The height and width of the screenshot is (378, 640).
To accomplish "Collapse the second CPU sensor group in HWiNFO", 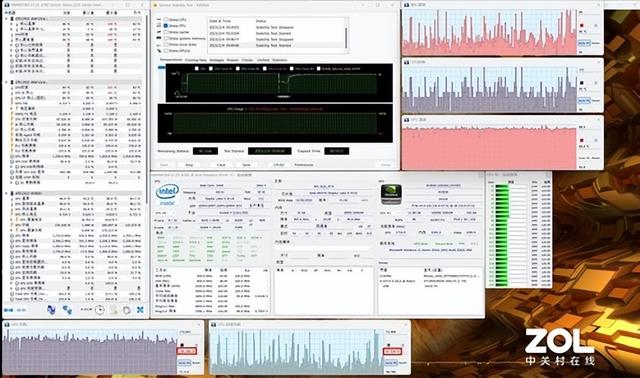I will [x=6, y=82].
